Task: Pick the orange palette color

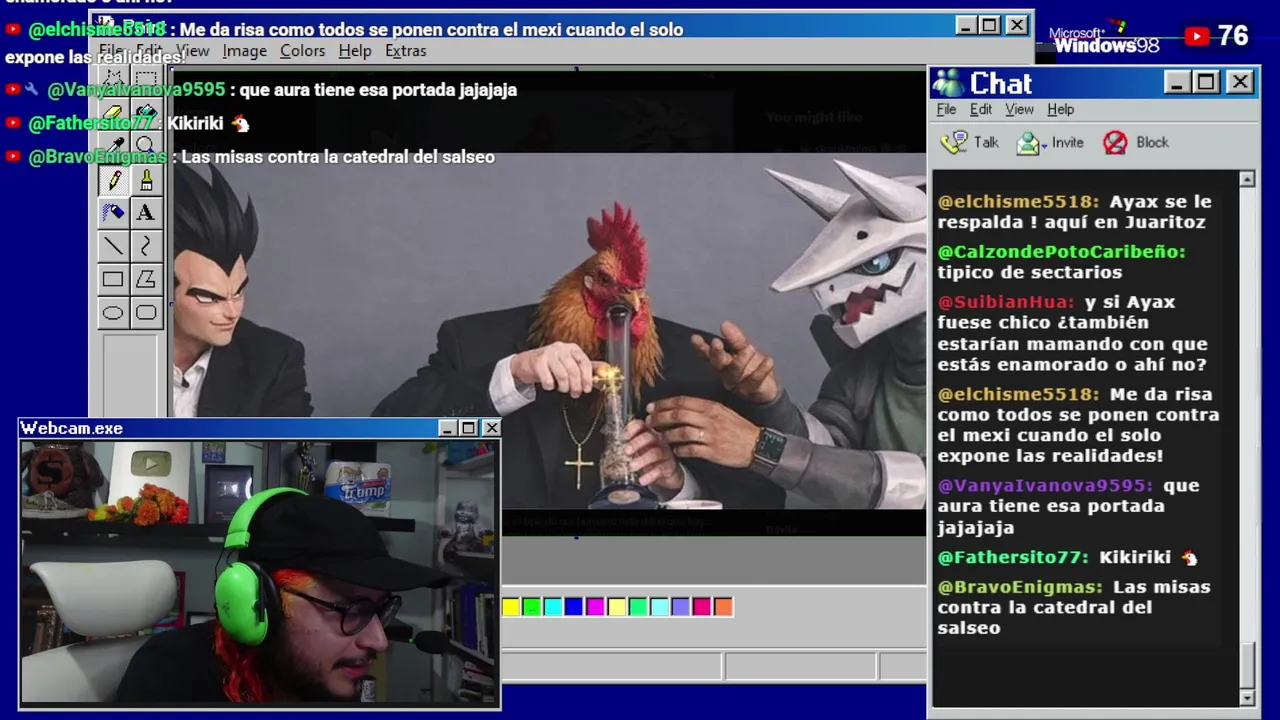Action: click(x=723, y=607)
